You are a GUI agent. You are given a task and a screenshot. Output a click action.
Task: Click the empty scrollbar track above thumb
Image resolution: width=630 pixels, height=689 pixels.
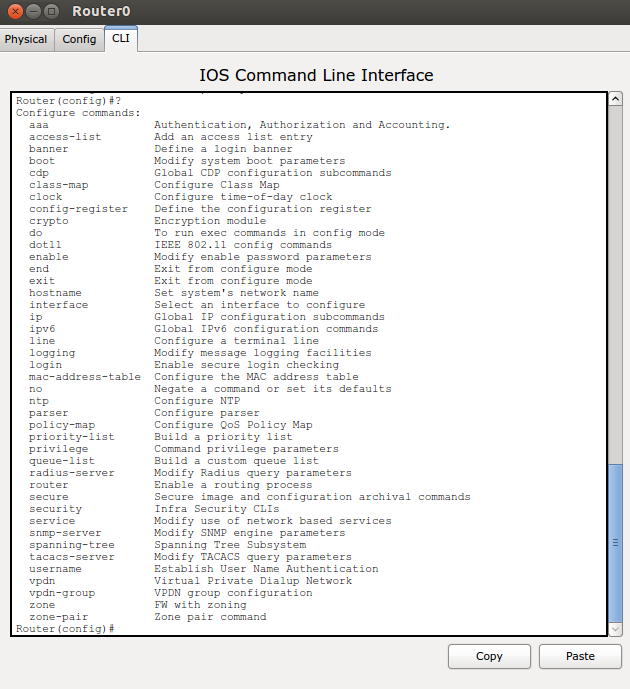pos(617,280)
